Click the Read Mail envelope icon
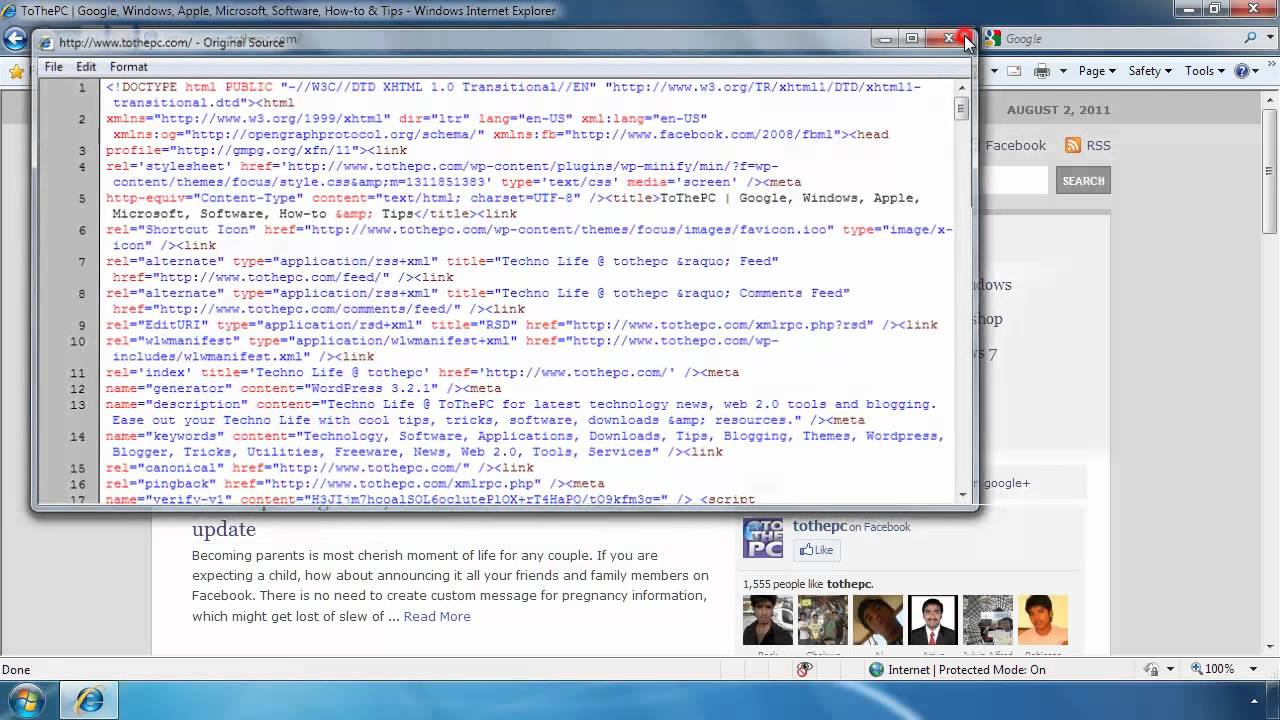Image resolution: width=1280 pixels, height=720 pixels. tap(1014, 71)
